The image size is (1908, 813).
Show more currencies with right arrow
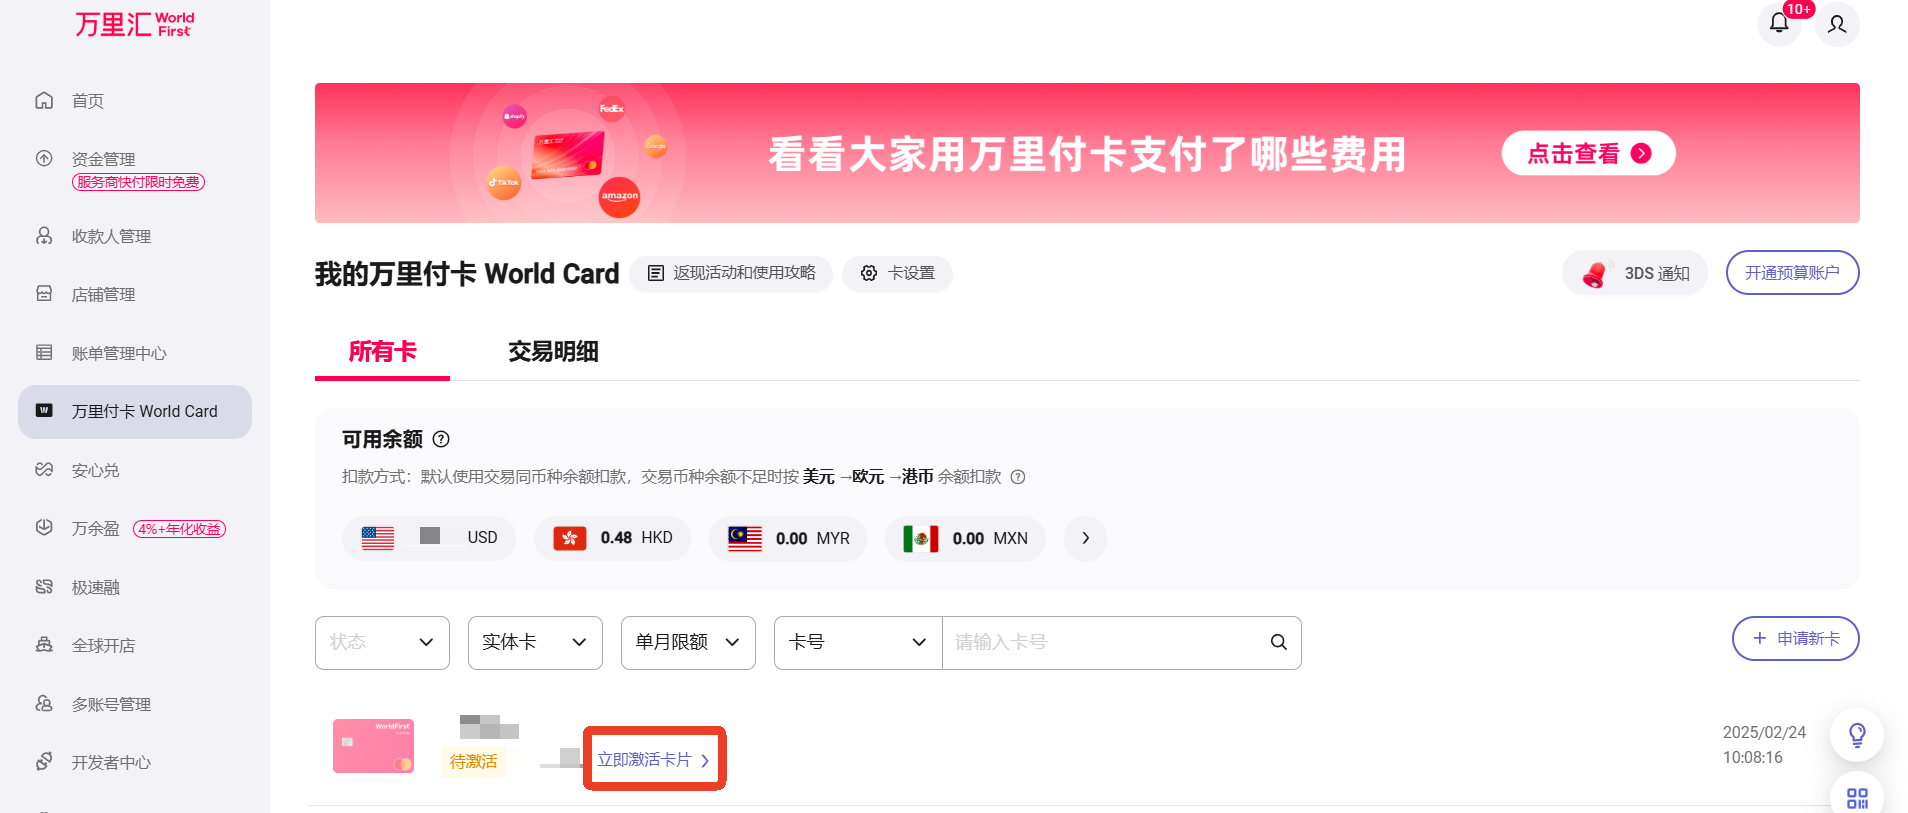point(1085,538)
